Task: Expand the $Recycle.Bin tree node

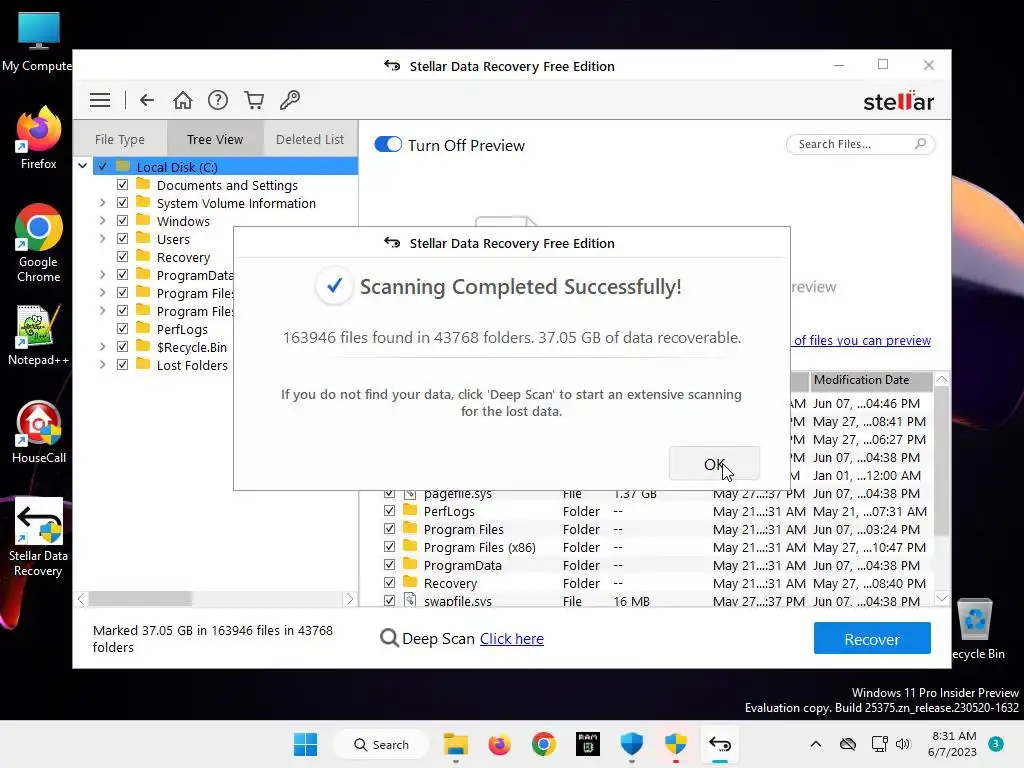Action: [x=103, y=347]
